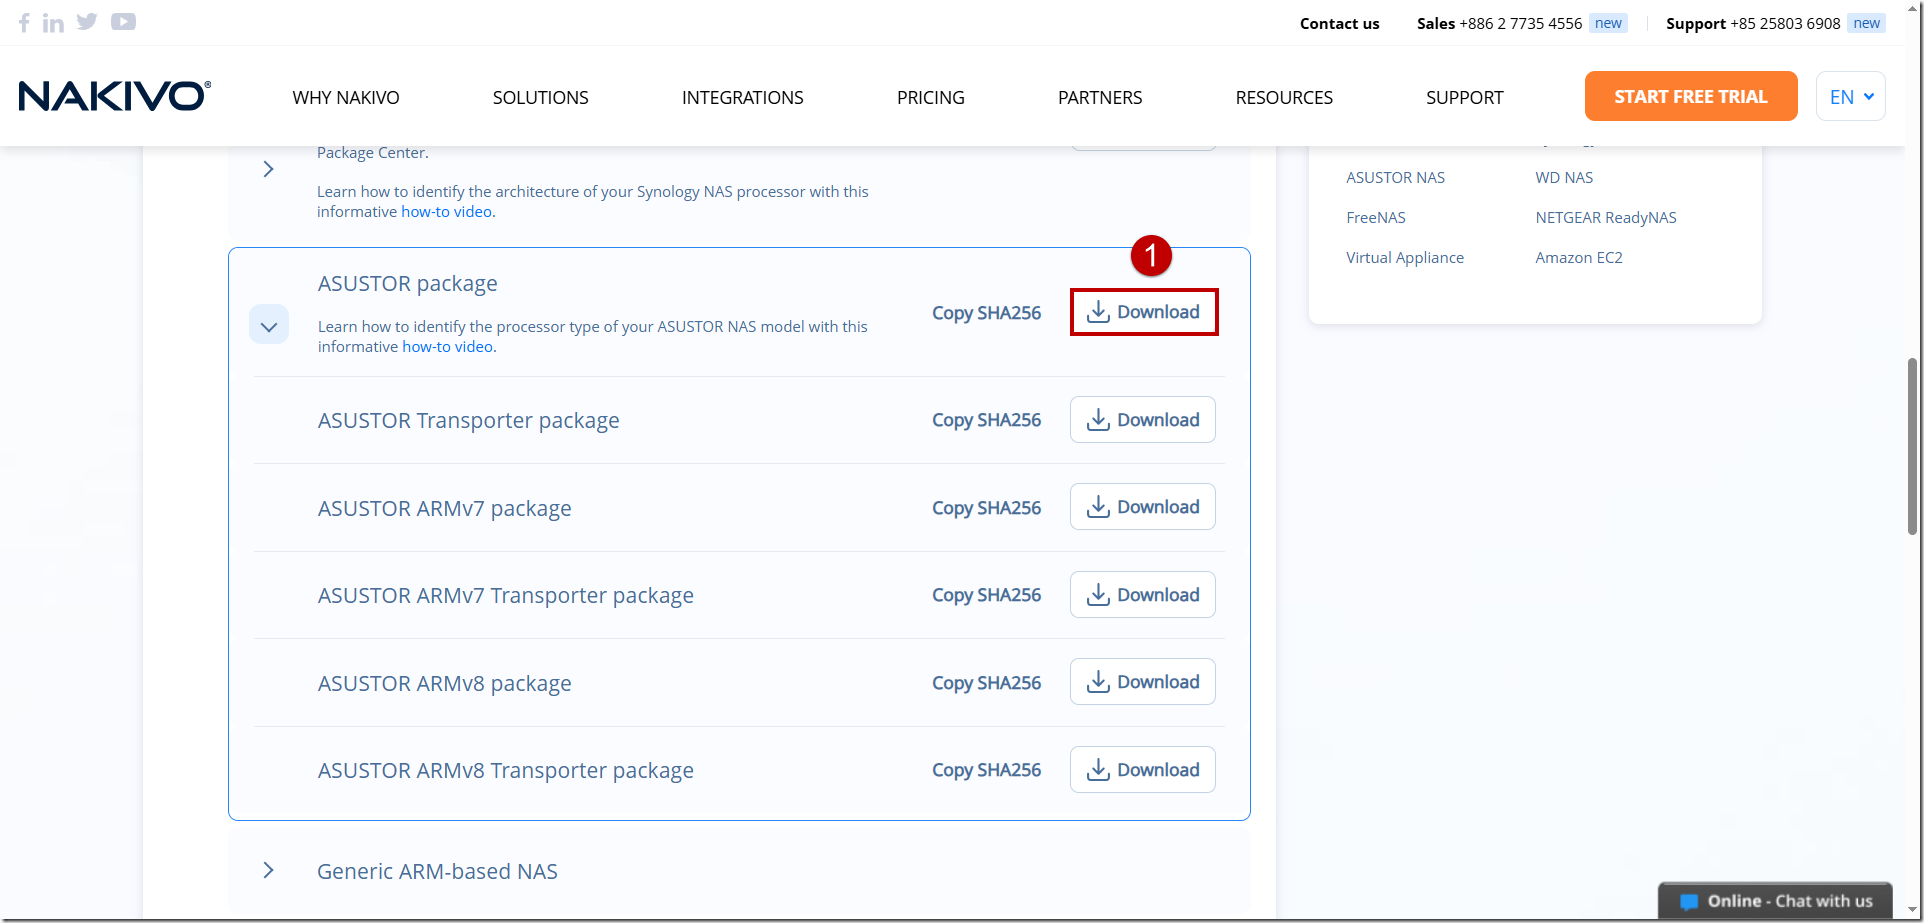The image size is (1924, 923).
Task: Open SOLUTIONS menu
Action: (x=540, y=97)
